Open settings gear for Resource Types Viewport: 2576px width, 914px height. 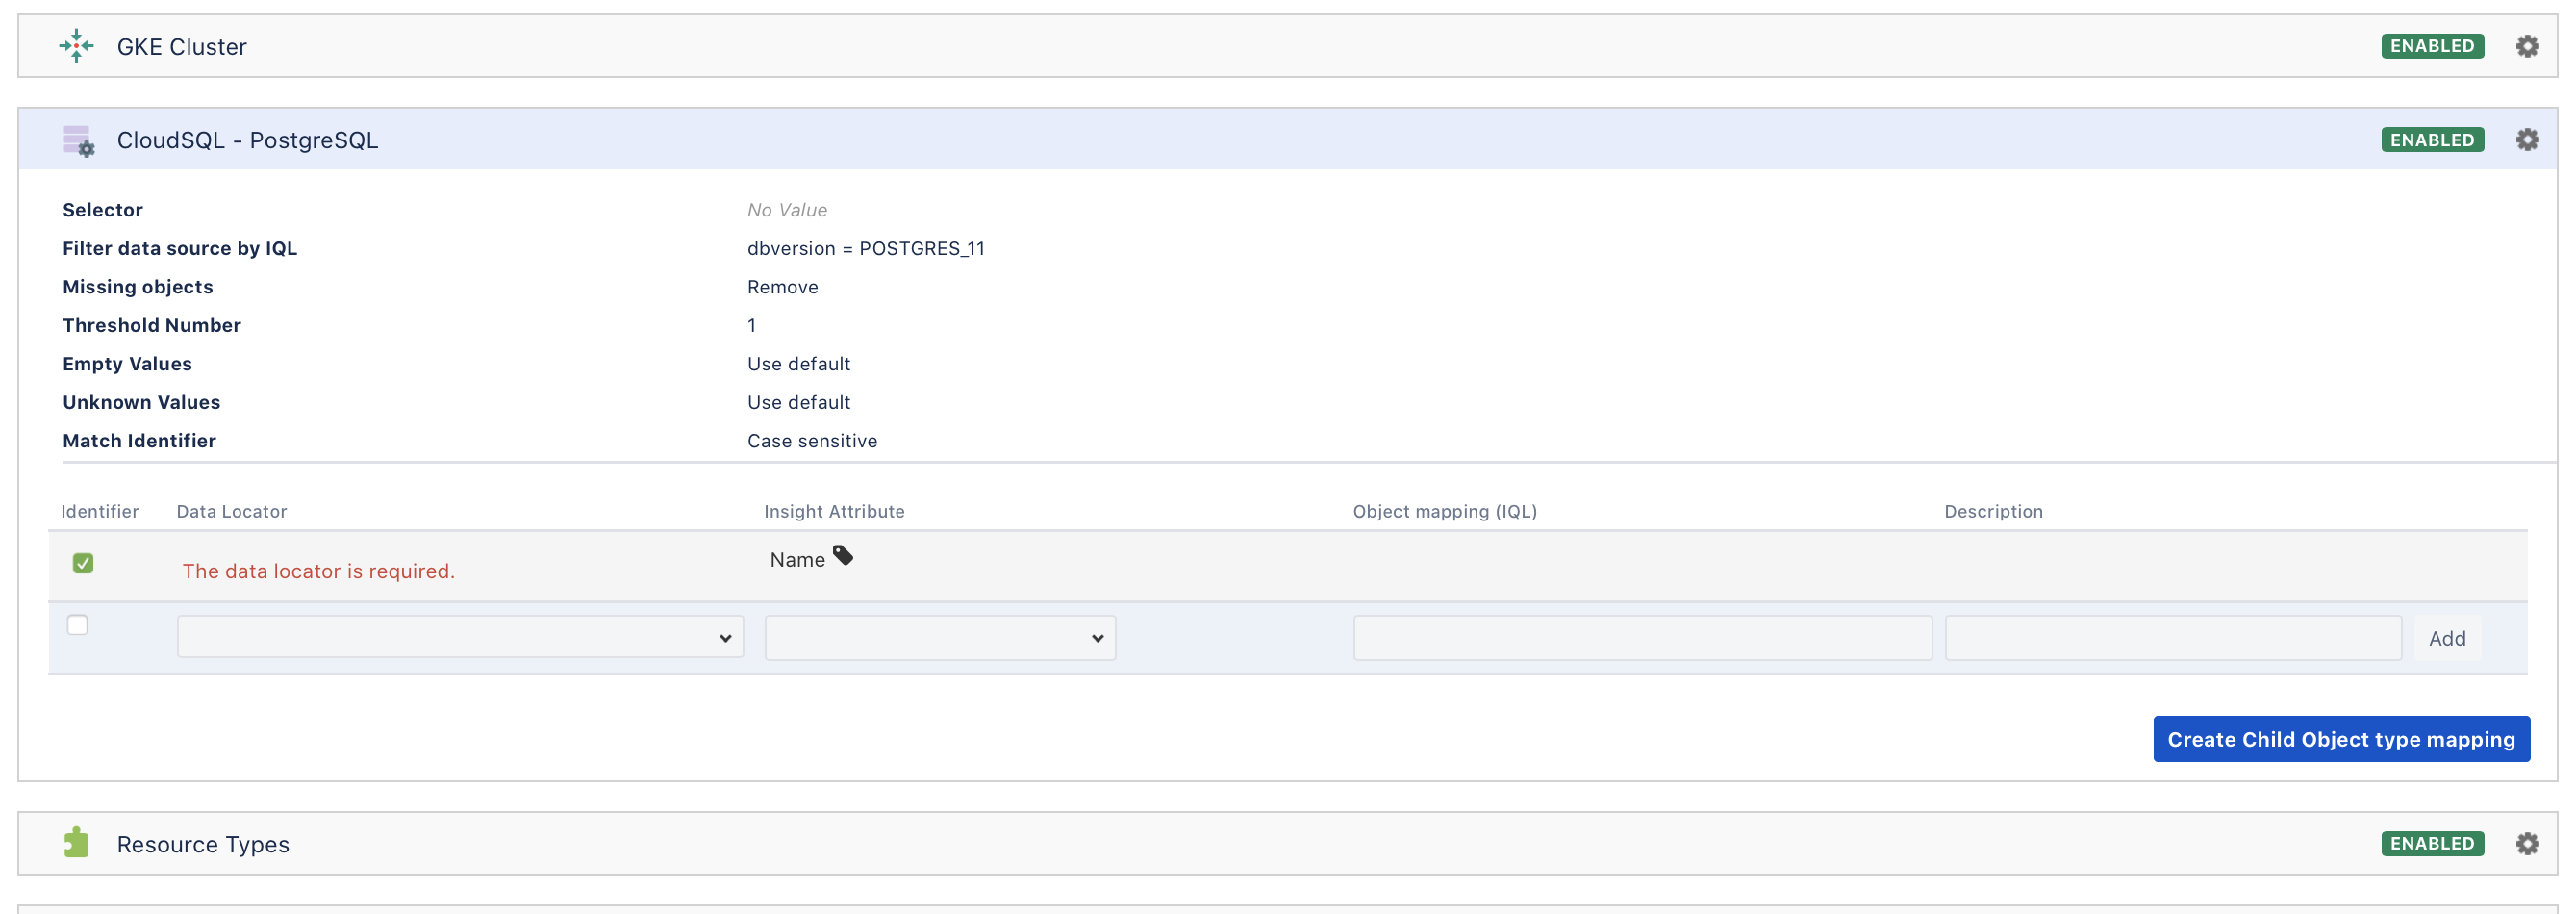pos(2527,843)
